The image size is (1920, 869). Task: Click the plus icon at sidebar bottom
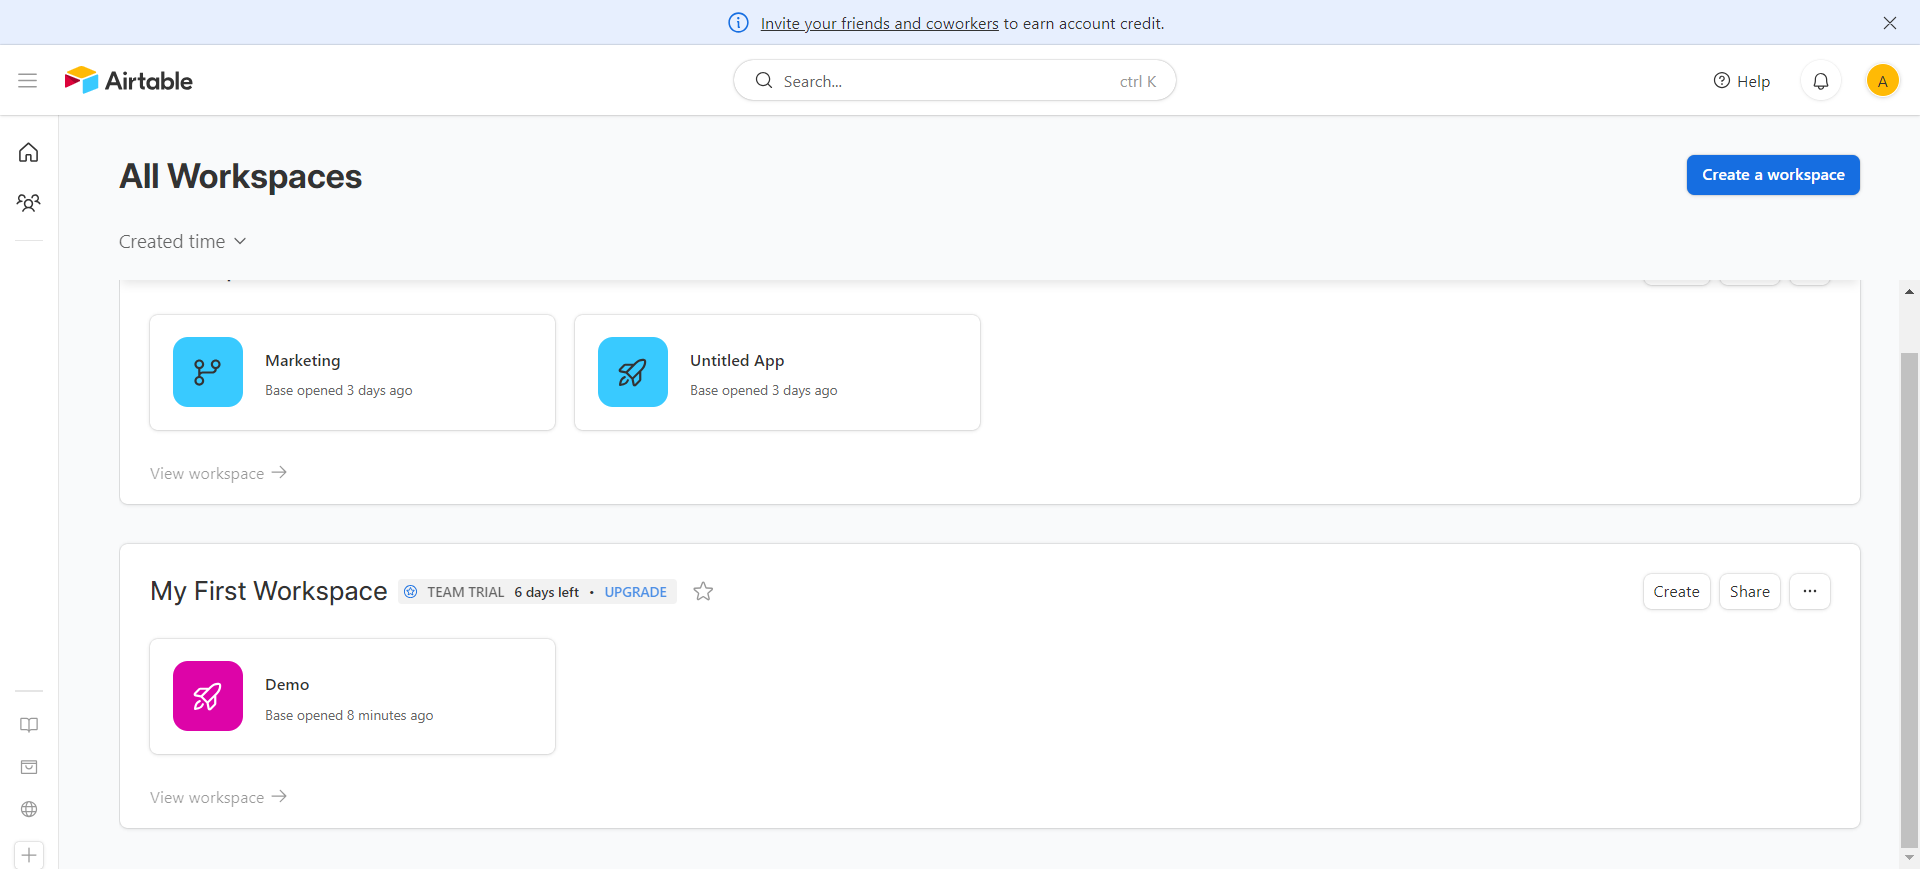pos(29,855)
